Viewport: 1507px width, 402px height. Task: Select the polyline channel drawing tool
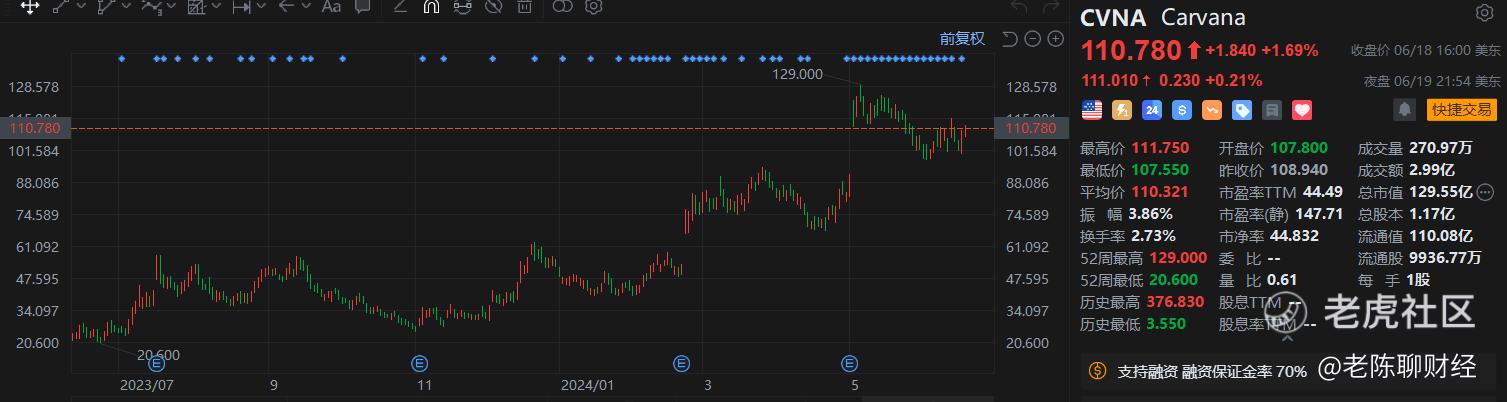pyautogui.click(x=105, y=7)
